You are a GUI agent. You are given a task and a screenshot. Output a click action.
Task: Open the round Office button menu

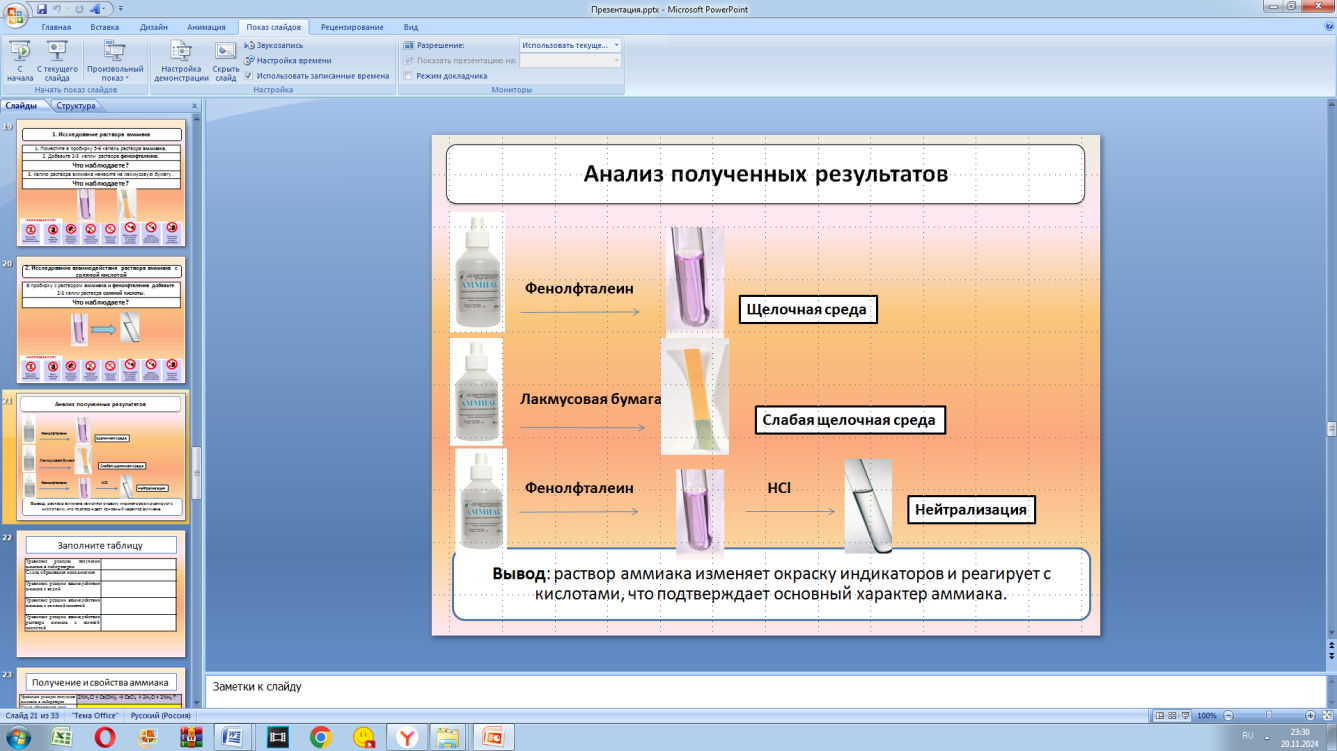pos(16,14)
